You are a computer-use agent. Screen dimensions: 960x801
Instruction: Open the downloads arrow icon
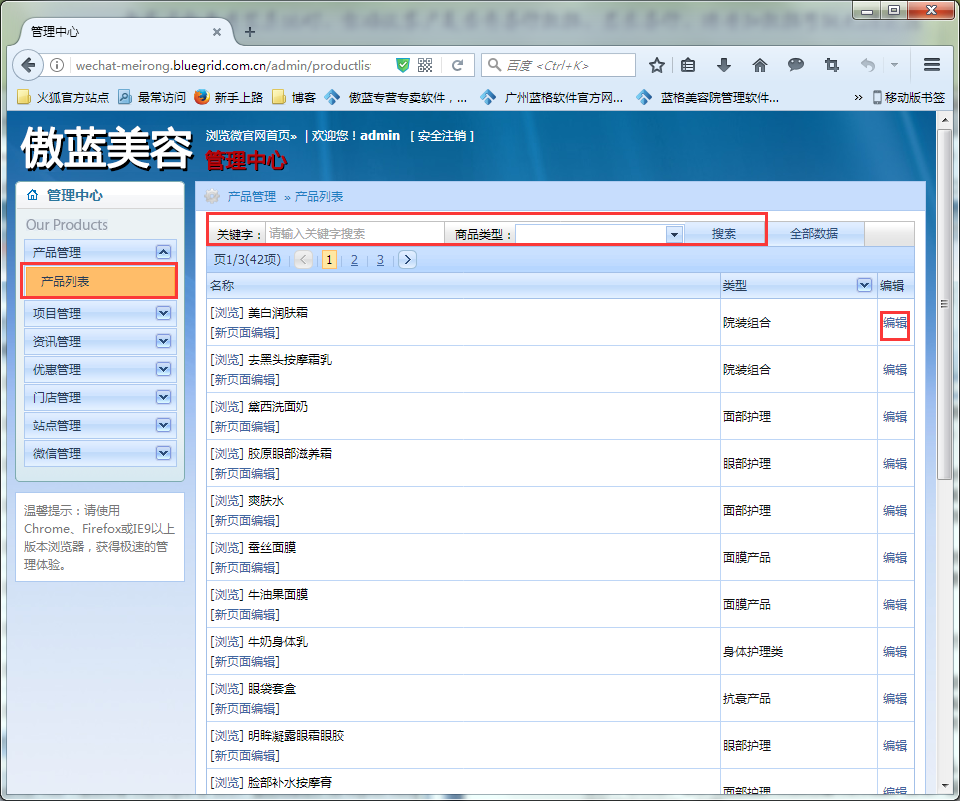[724, 64]
